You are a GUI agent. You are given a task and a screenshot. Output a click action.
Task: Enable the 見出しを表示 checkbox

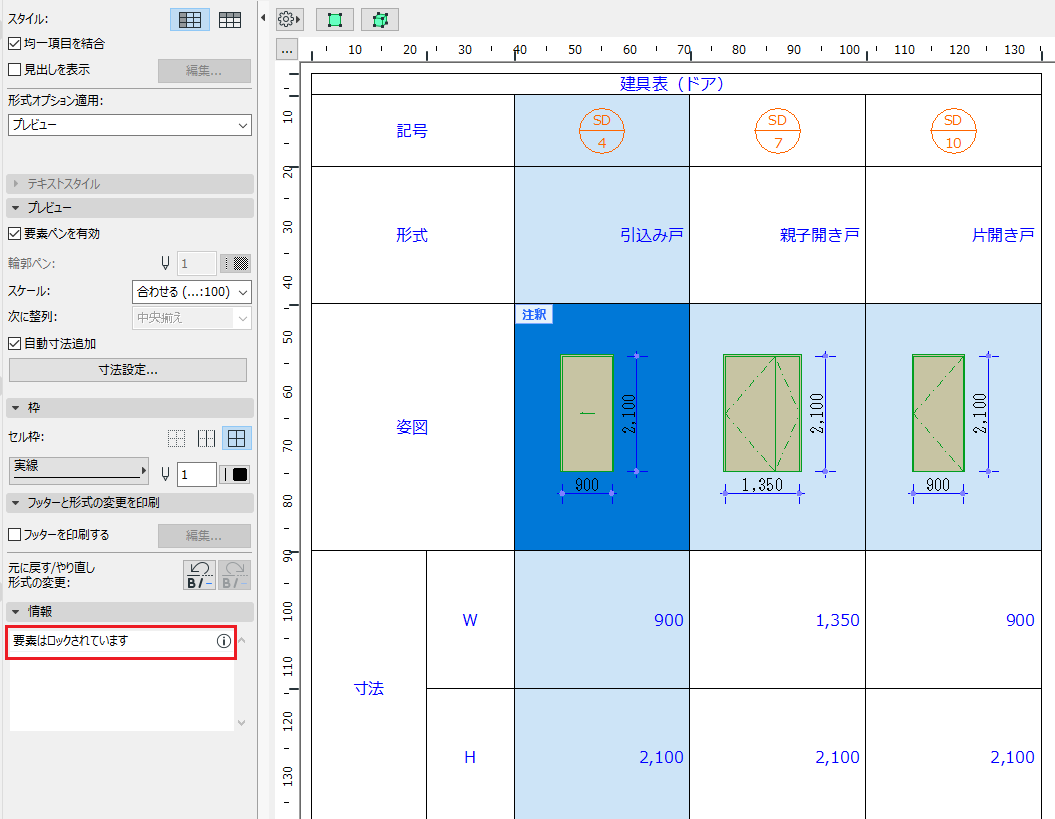coord(14,69)
